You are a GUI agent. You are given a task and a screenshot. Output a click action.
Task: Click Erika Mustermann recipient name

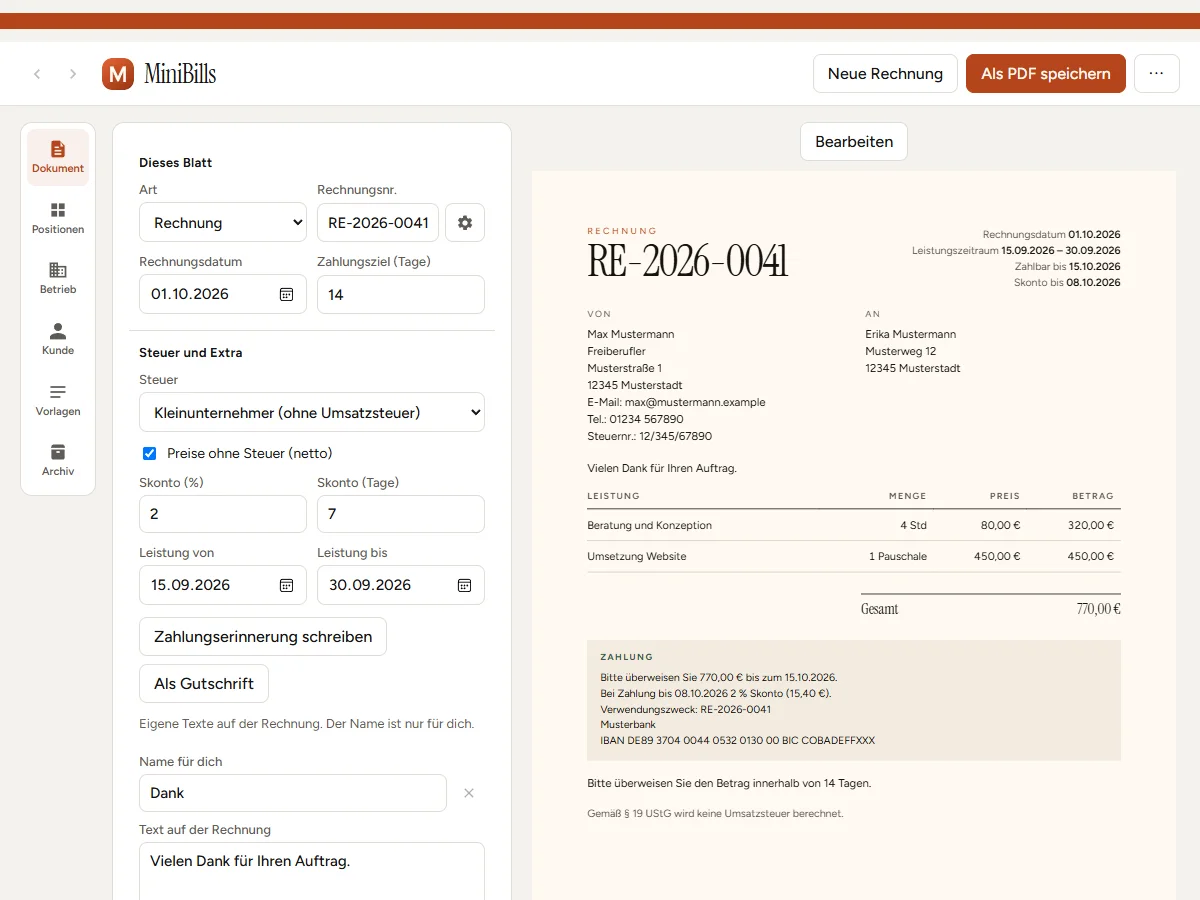911,334
